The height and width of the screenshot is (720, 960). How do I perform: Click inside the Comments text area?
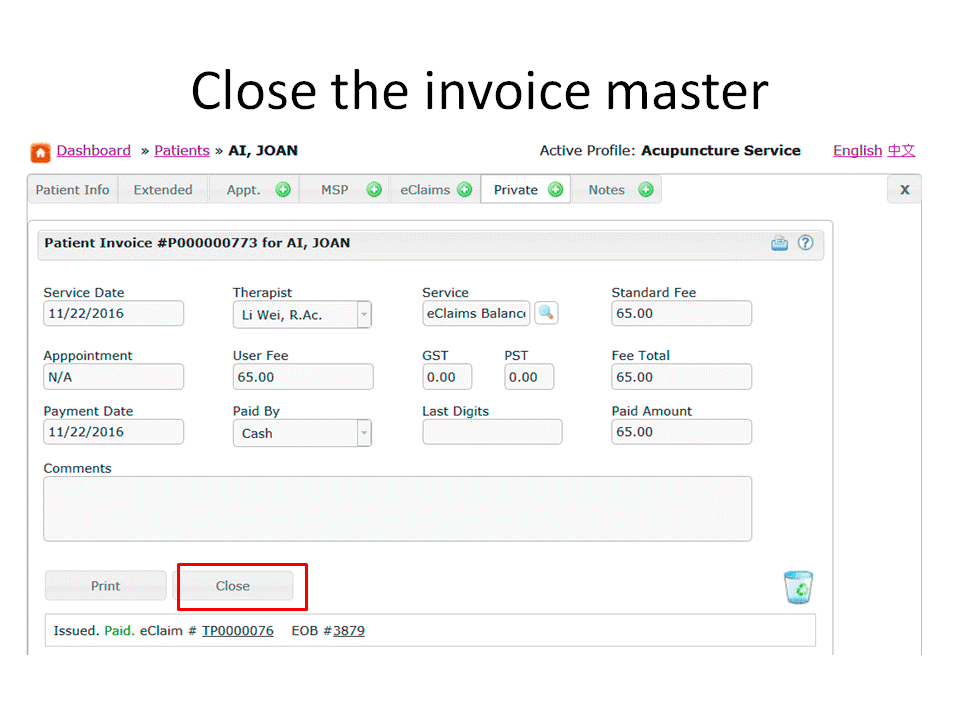(396, 508)
